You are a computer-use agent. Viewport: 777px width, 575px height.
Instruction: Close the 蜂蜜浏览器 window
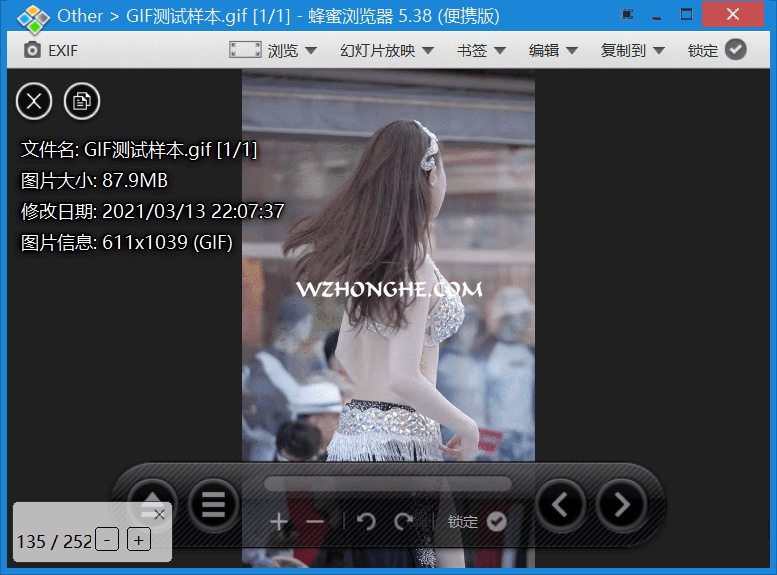[x=732, y=14]
